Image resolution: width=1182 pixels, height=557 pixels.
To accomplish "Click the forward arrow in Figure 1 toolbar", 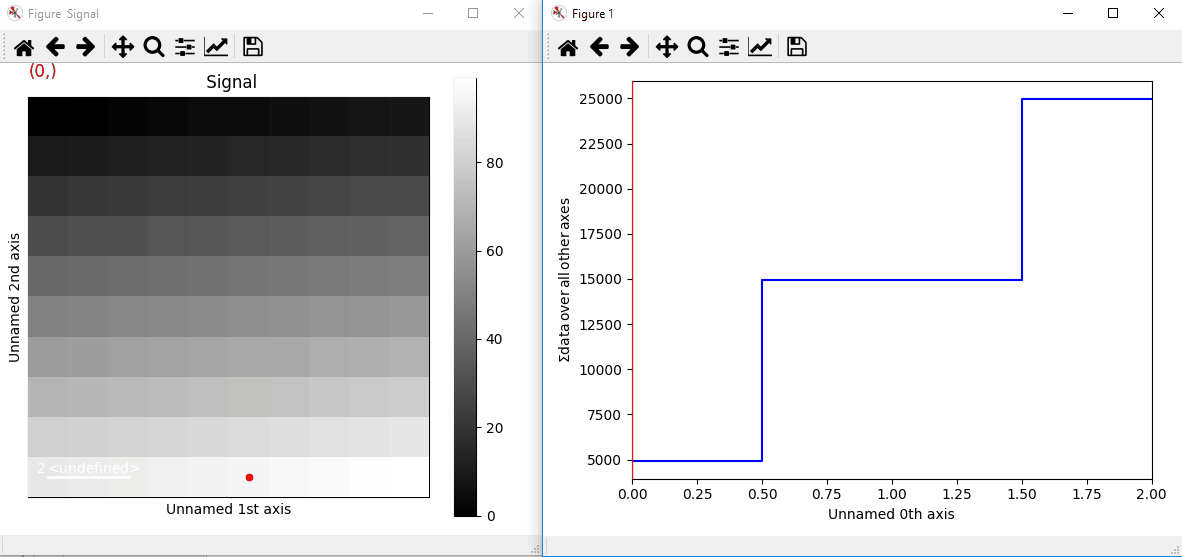I will 629,47.
